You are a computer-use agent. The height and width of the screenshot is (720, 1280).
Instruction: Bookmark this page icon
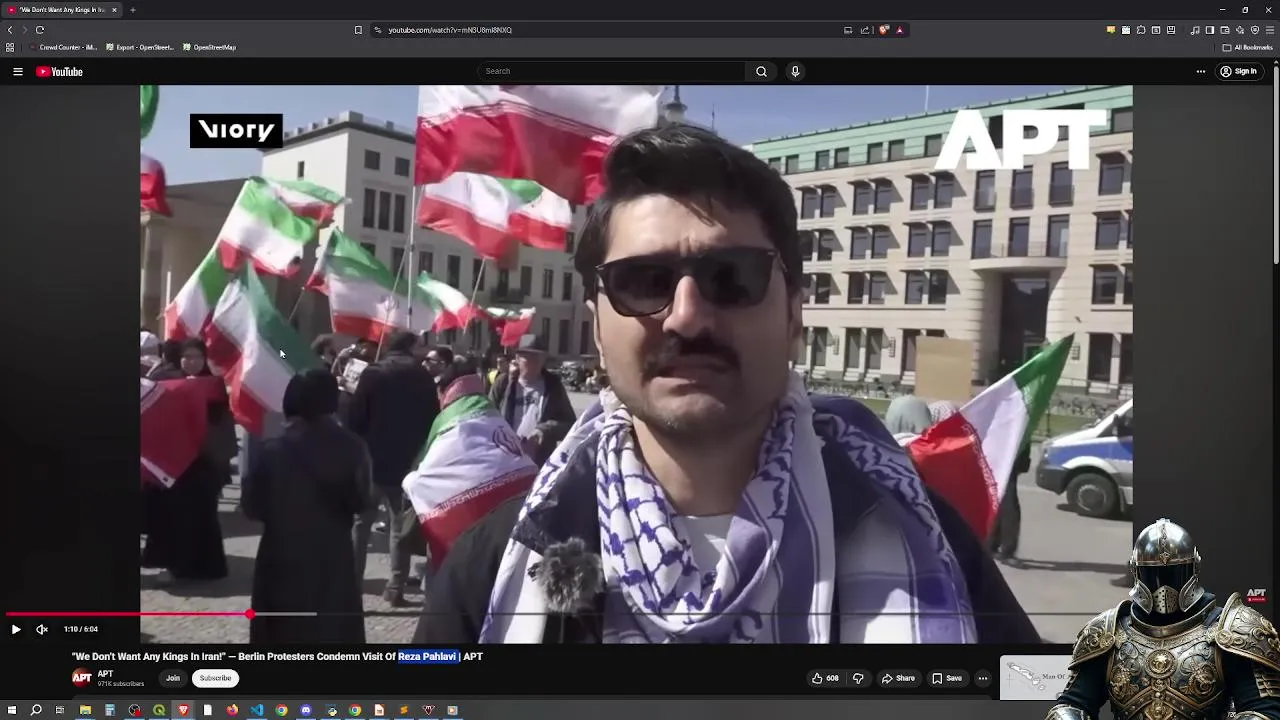click(358, 30)
